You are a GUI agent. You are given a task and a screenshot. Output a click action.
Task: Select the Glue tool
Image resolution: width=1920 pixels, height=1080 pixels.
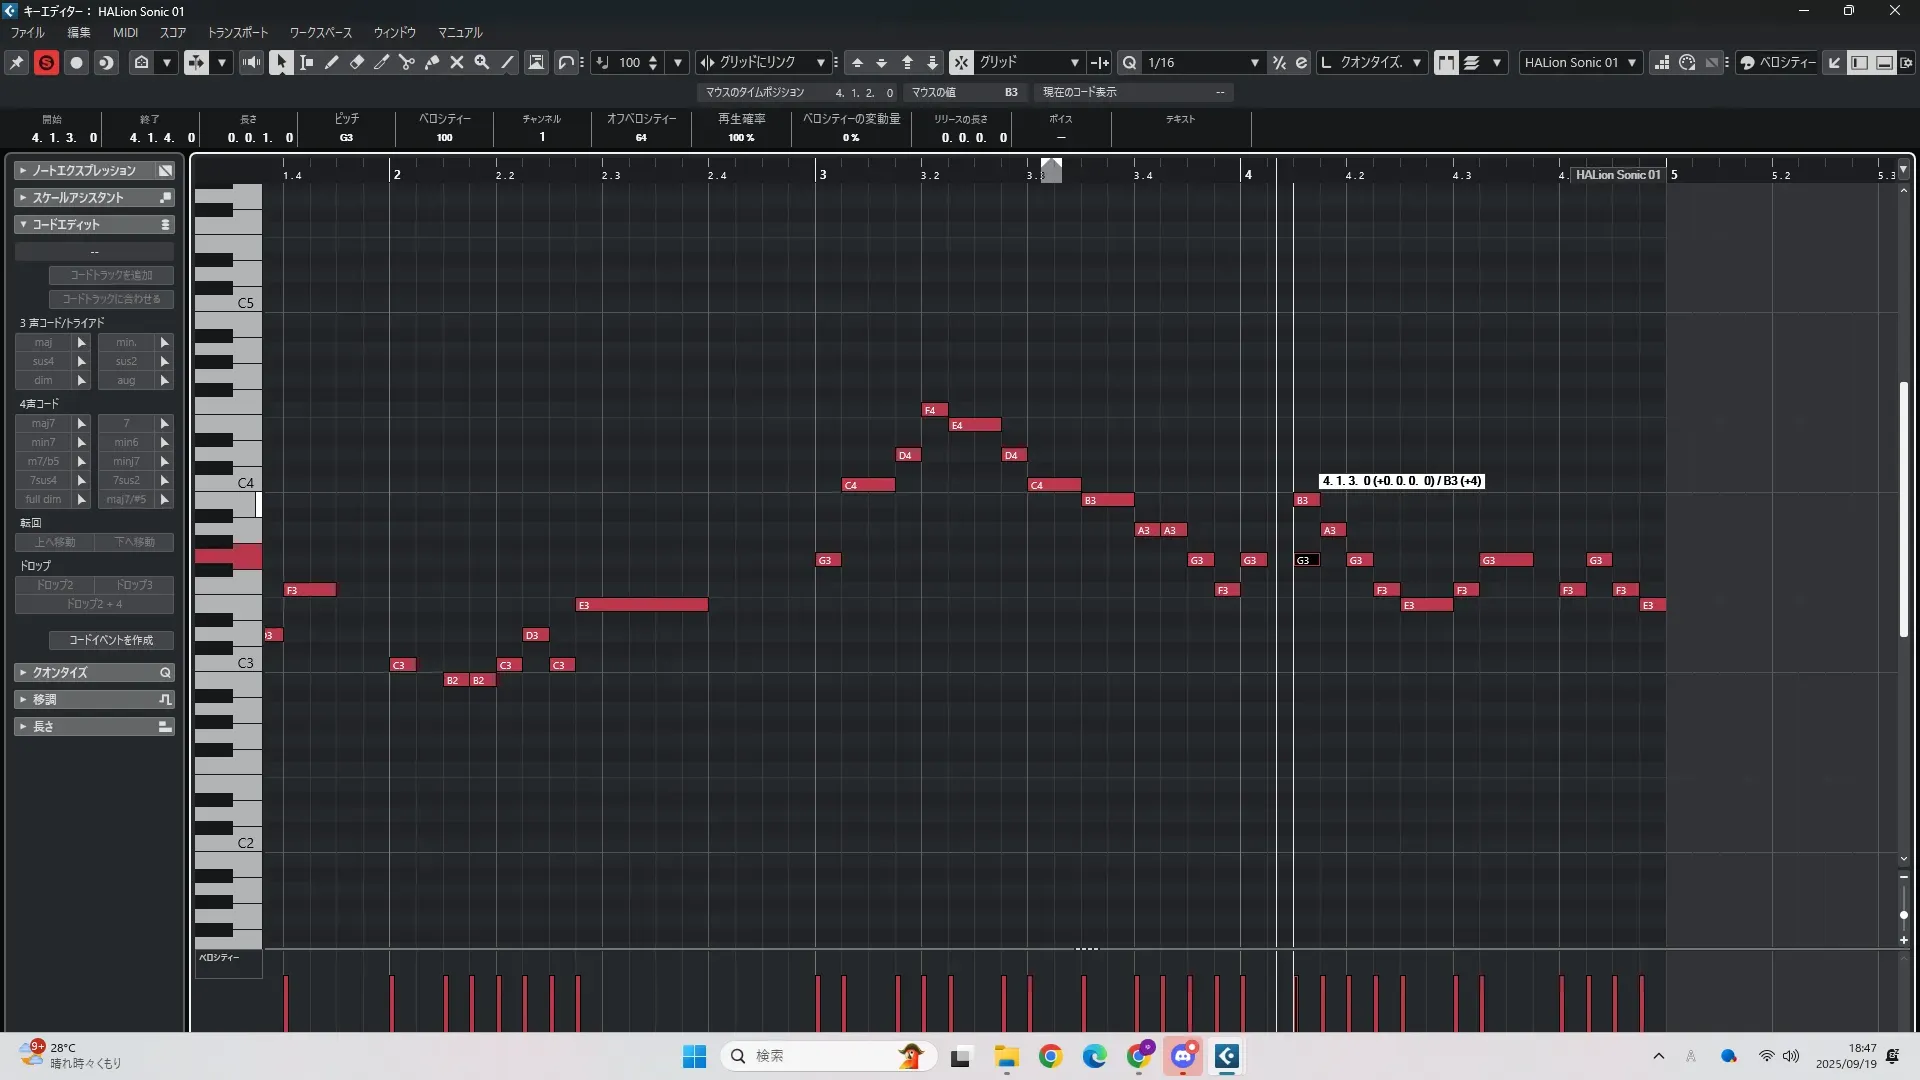[x=432, y=62]
